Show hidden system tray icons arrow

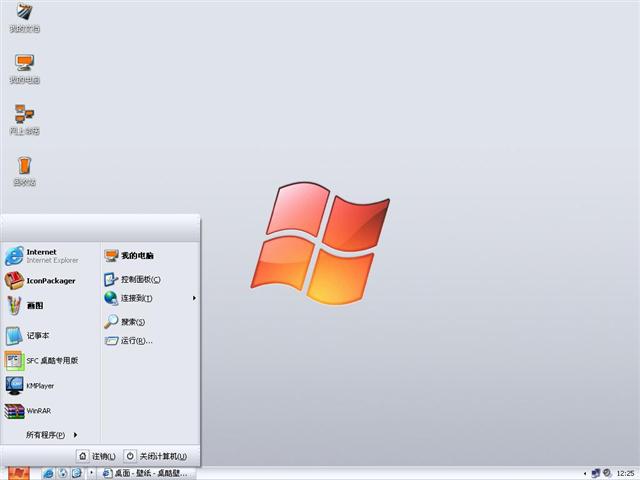coord(585,473)
